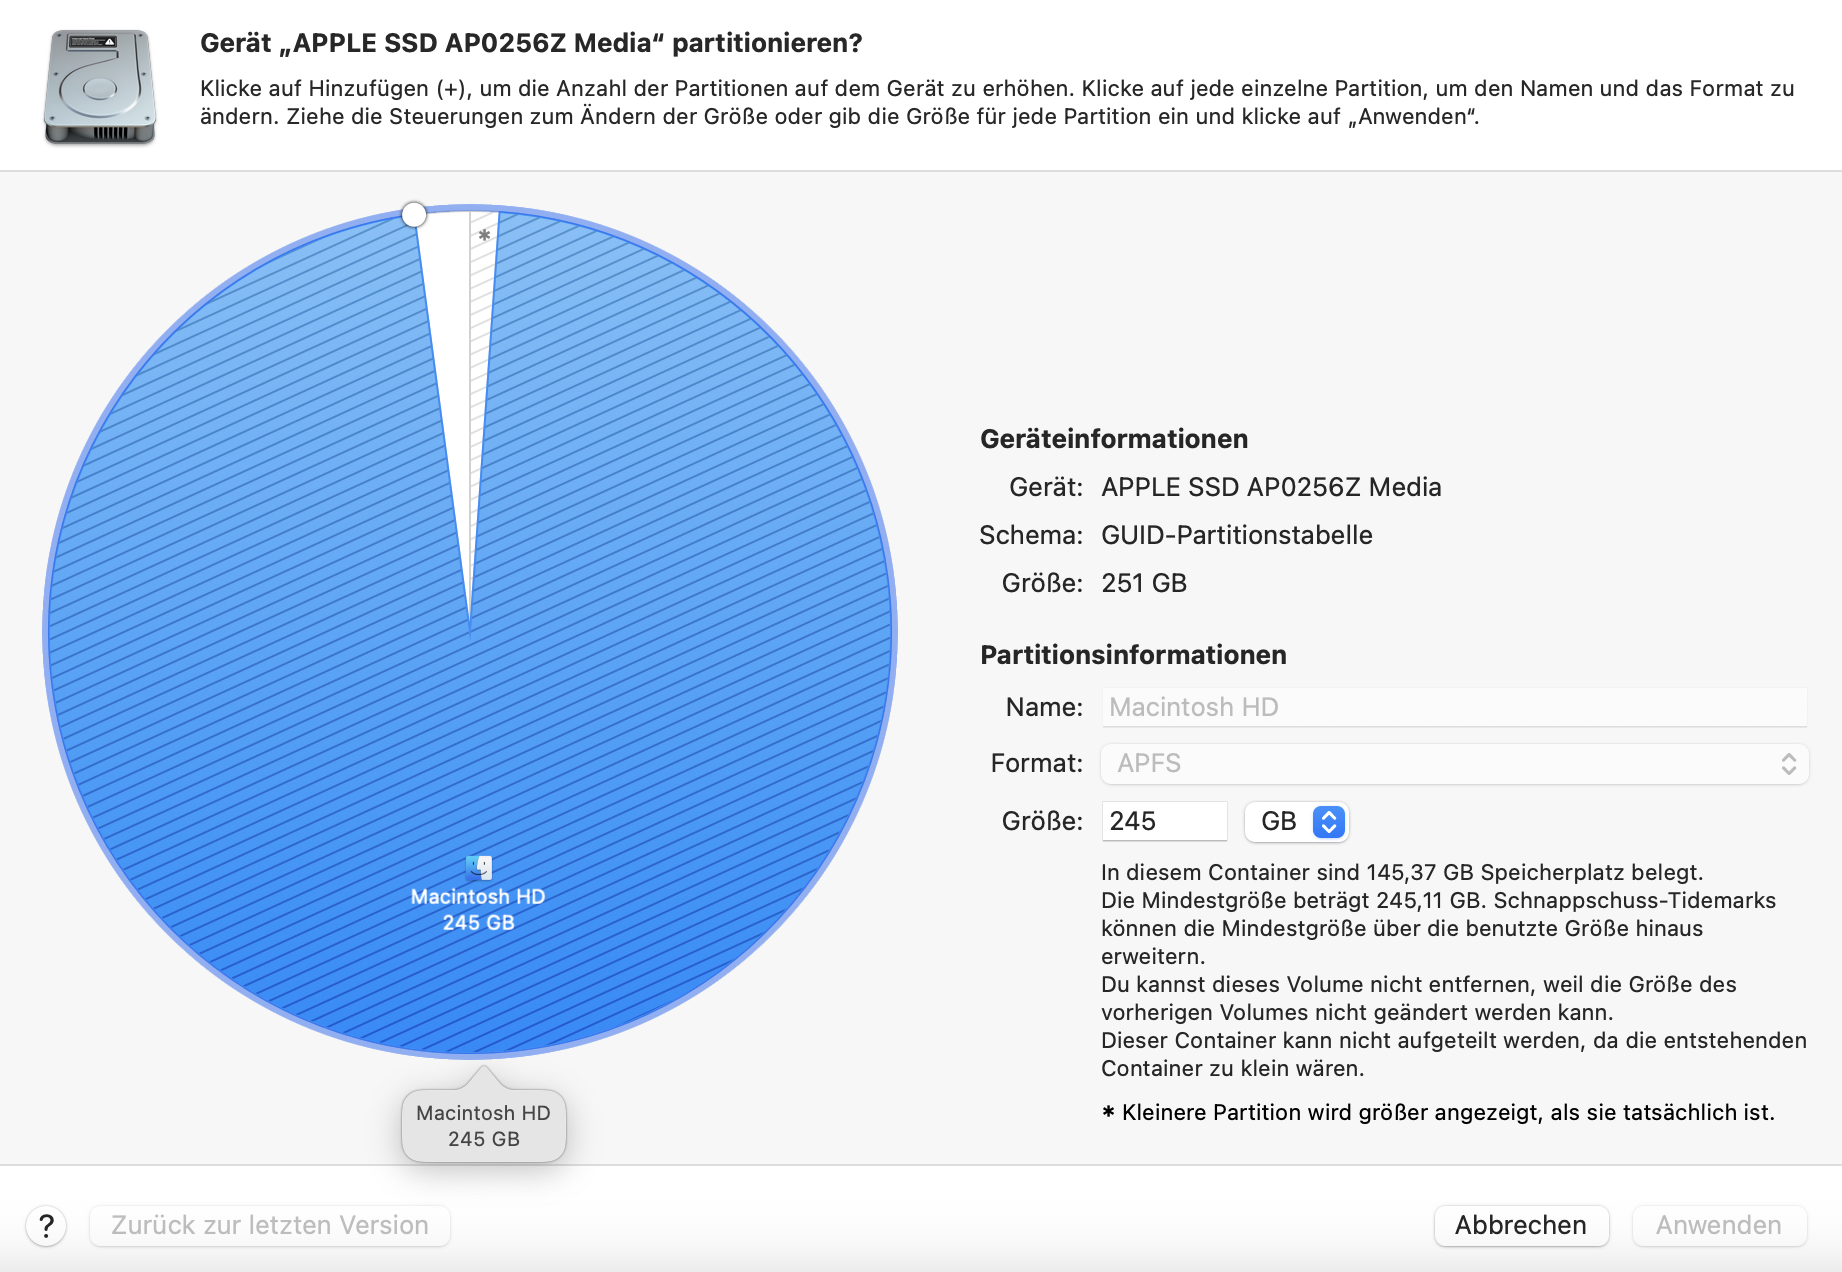This screenshot has width=1842, height=1272.
Task: Click Zurück zur letzten Version button
Action: [270, 1225]
